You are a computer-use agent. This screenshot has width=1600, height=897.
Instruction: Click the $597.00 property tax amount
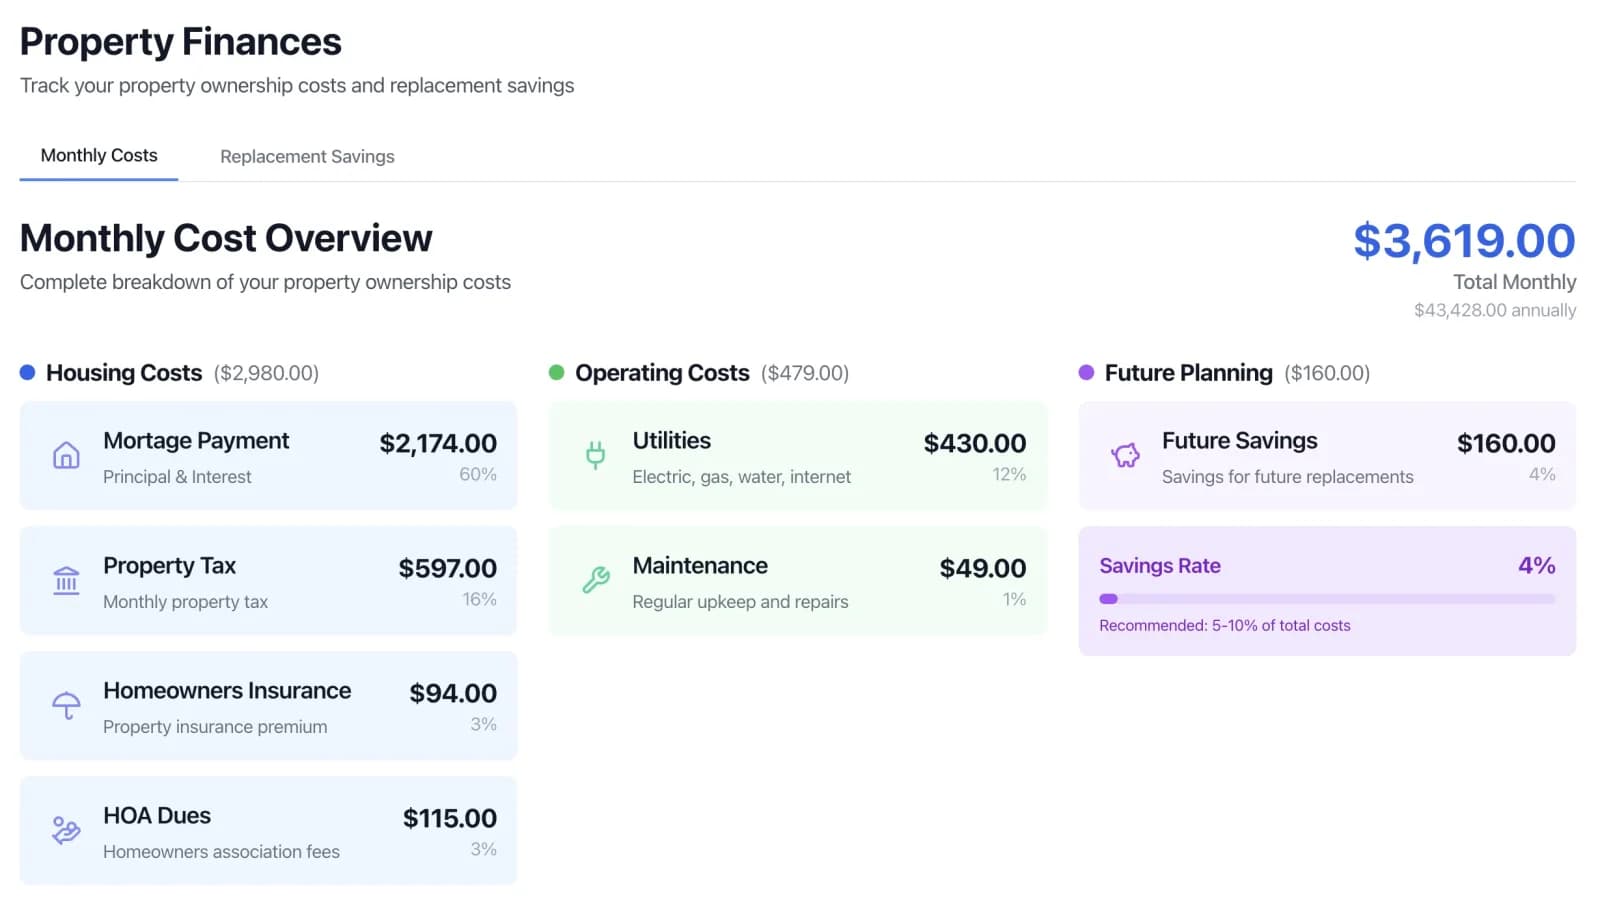[x=447, y=568]
